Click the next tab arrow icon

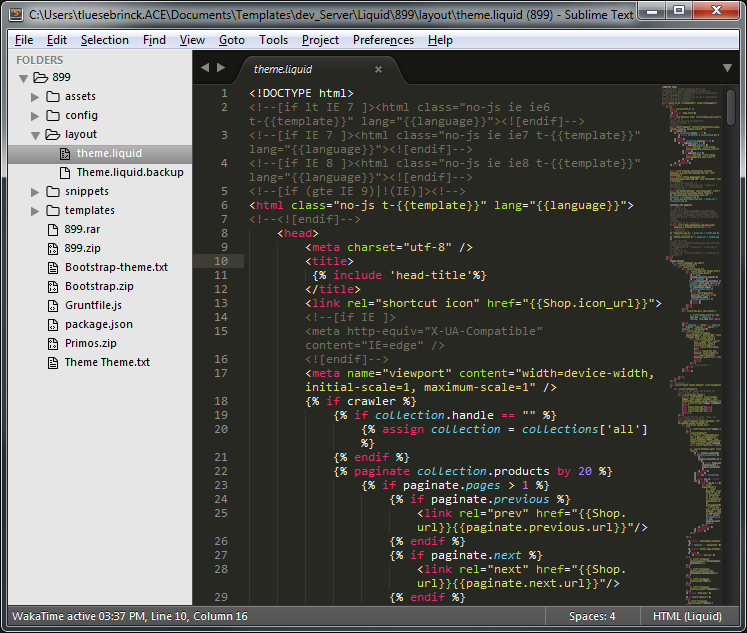point(221,68)
